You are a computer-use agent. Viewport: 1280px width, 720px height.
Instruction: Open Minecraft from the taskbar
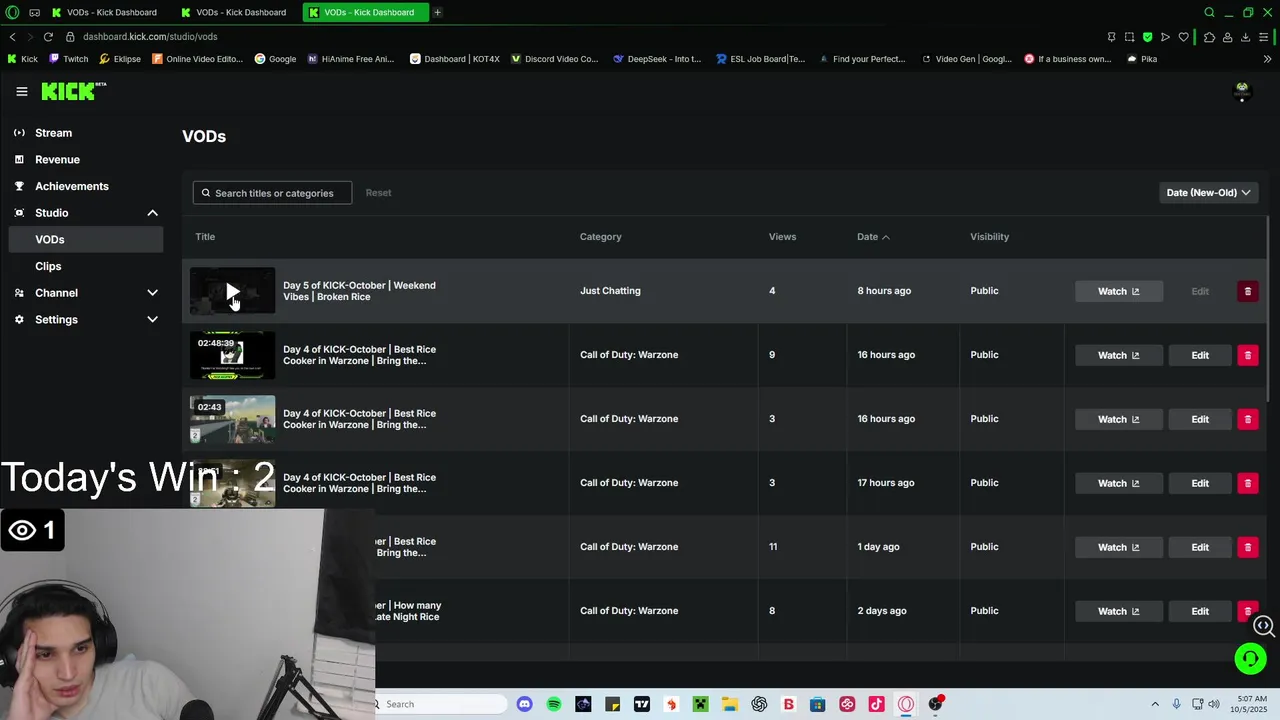click(x=700, y=704)
